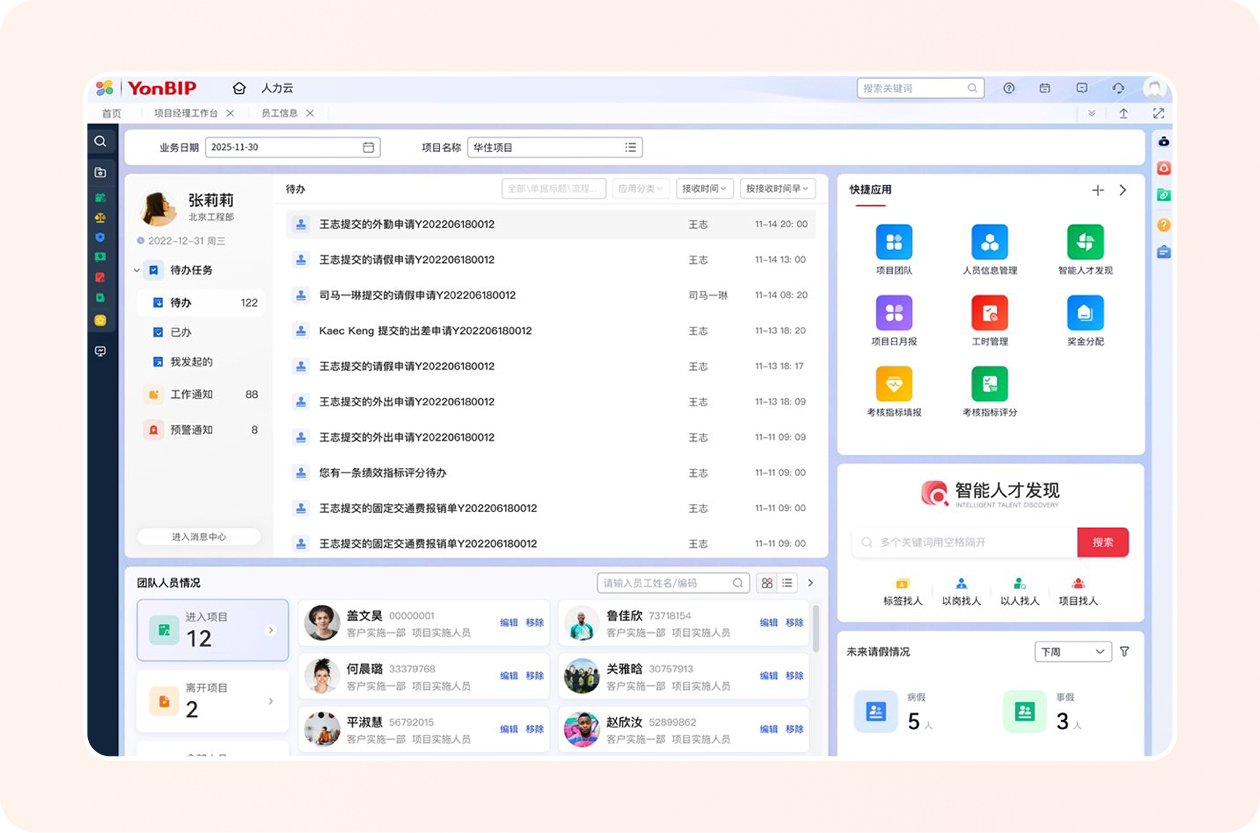Open the 业务日期 date picker
1260x833 pixels.
coord(293,147)
